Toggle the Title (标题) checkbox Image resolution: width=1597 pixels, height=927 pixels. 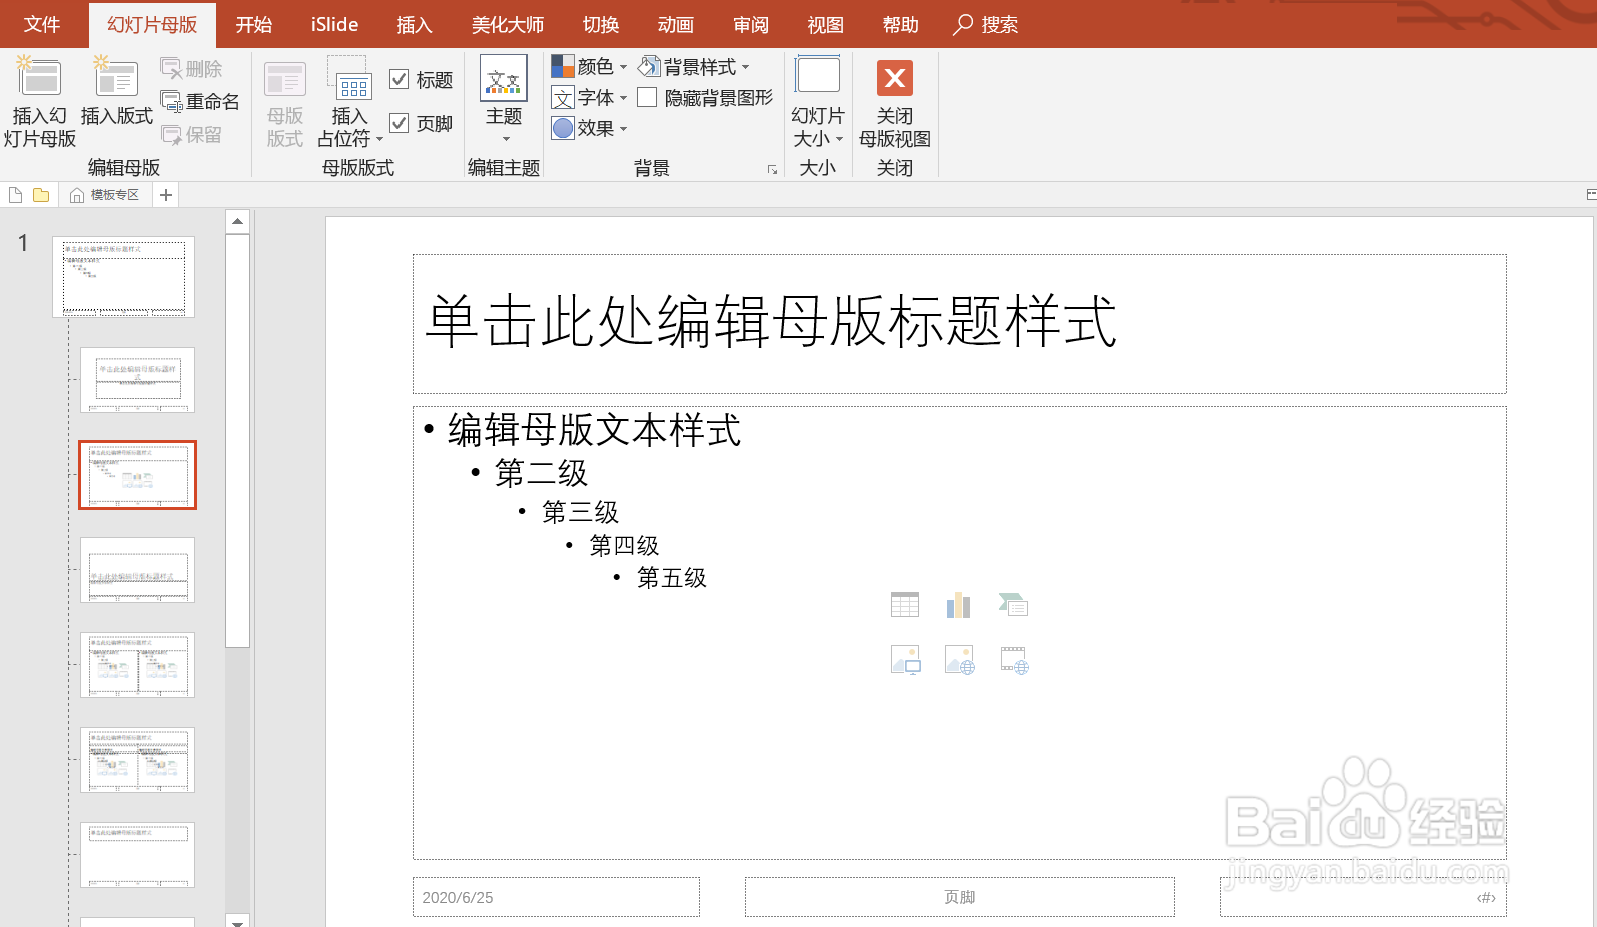pos(399,80)
